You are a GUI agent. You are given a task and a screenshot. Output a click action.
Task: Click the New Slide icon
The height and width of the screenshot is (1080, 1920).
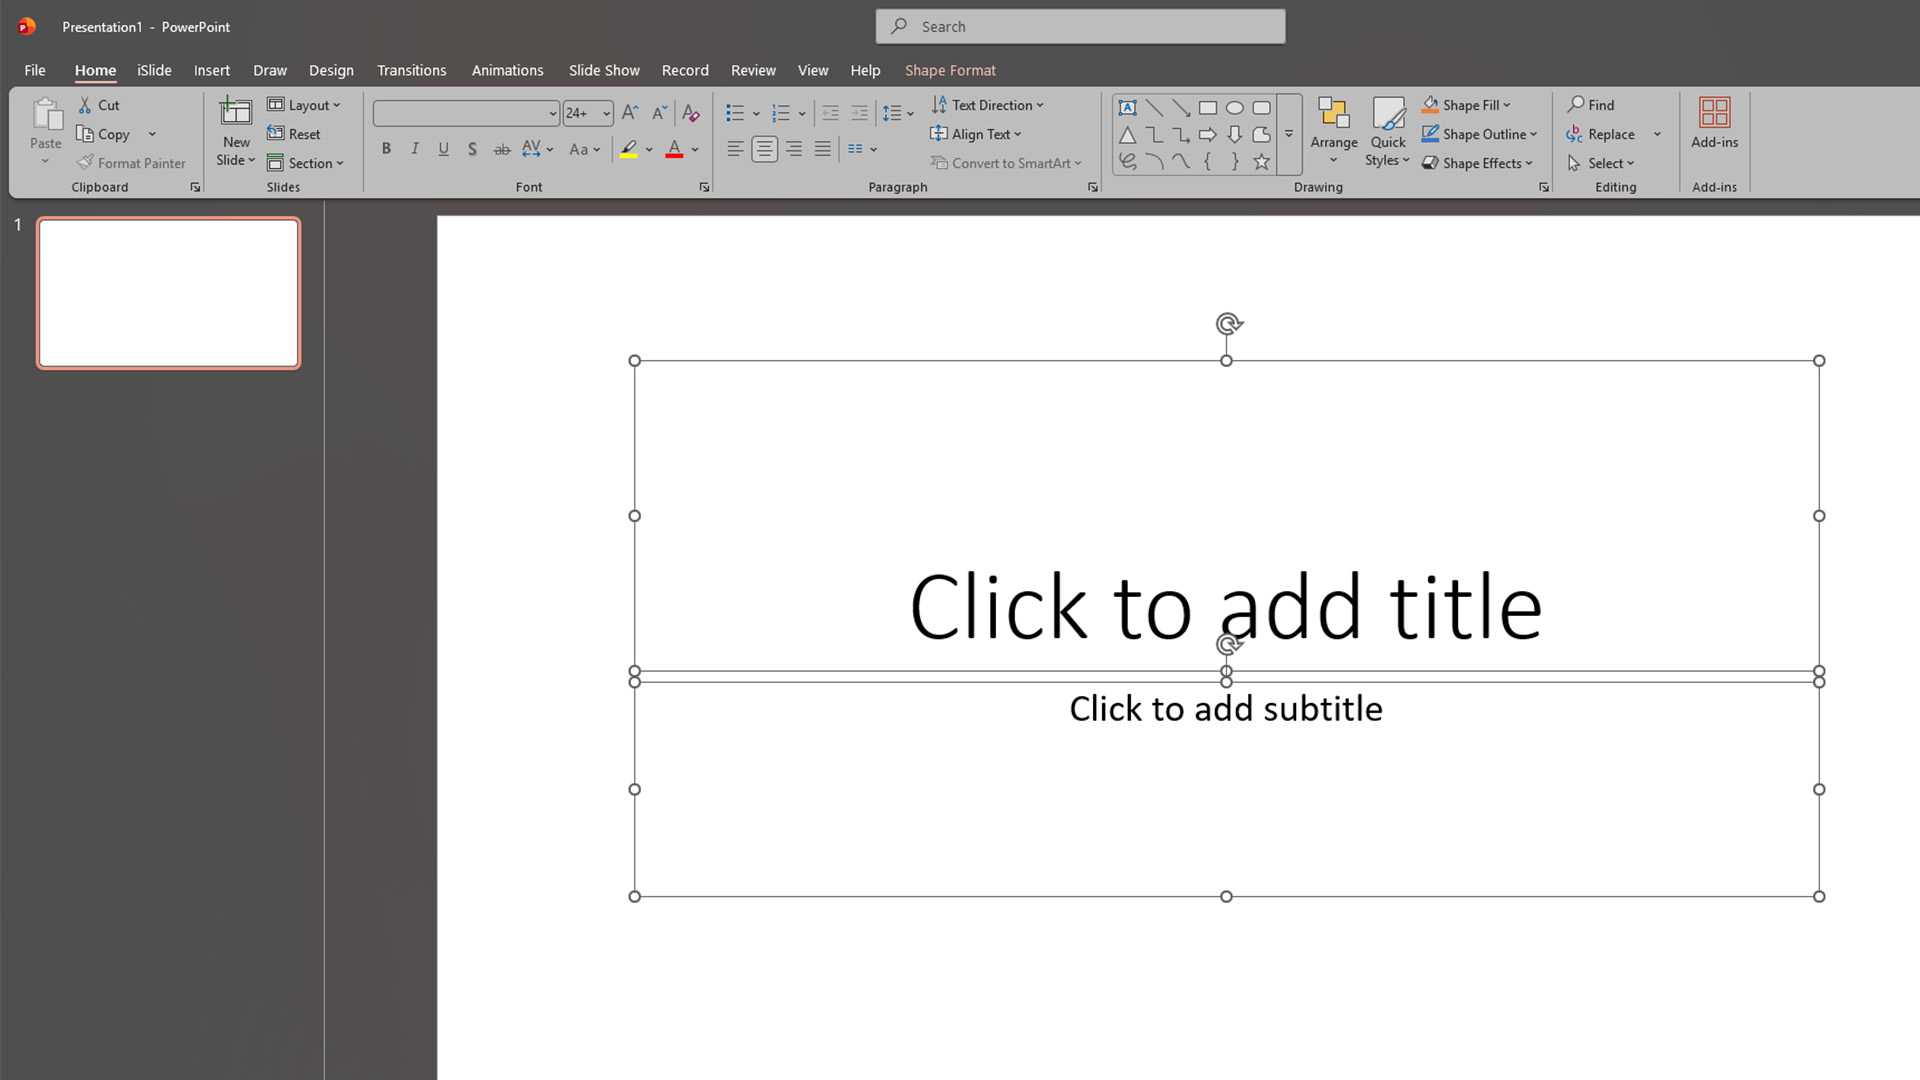[236, 112]
